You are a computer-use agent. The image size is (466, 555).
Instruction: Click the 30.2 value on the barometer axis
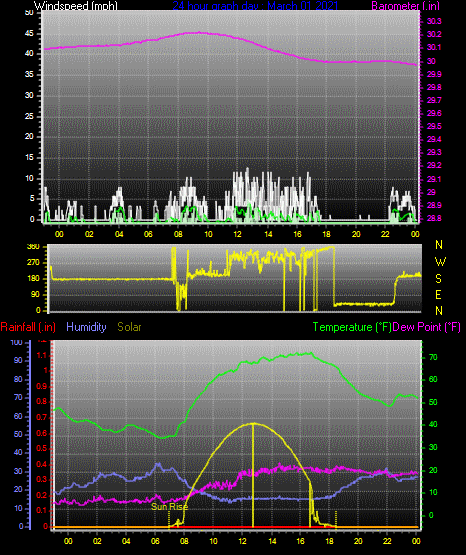[x=434, y=34]
